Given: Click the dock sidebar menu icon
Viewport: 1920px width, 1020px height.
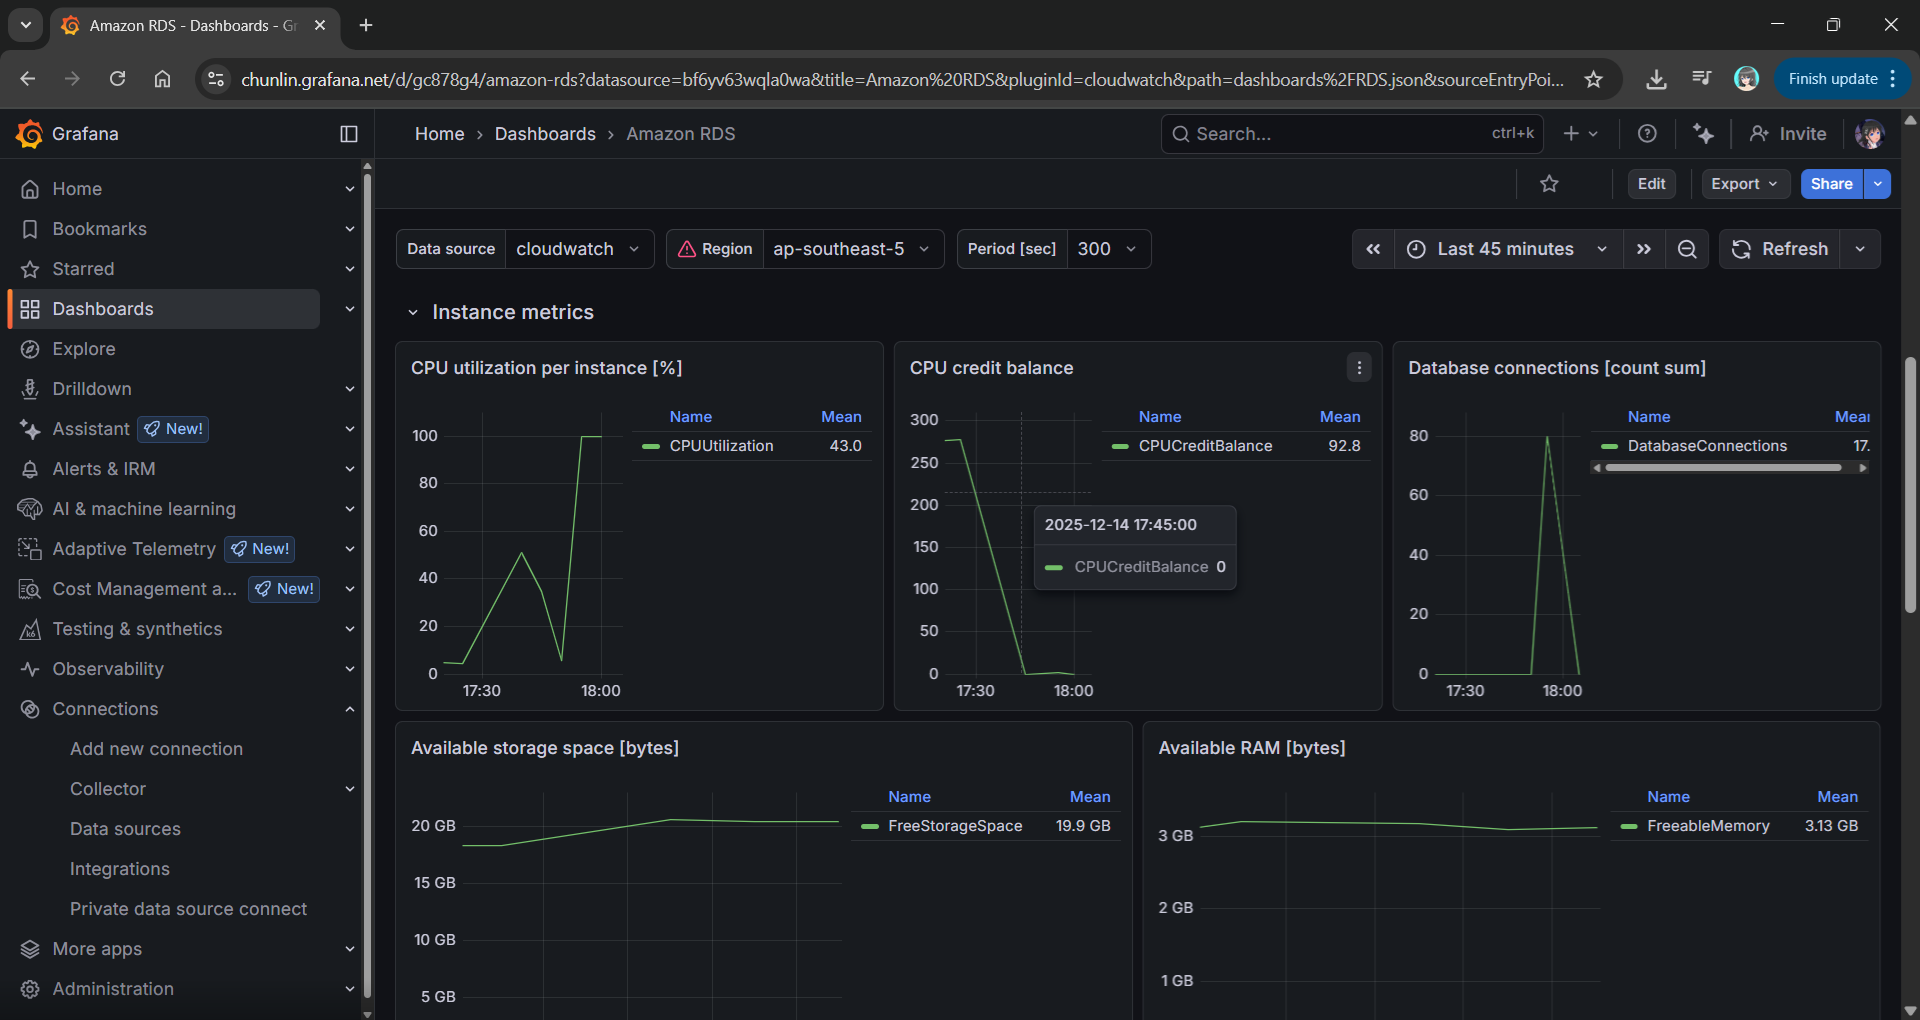Looking at the screenshot, I should [x=349, y=134].
